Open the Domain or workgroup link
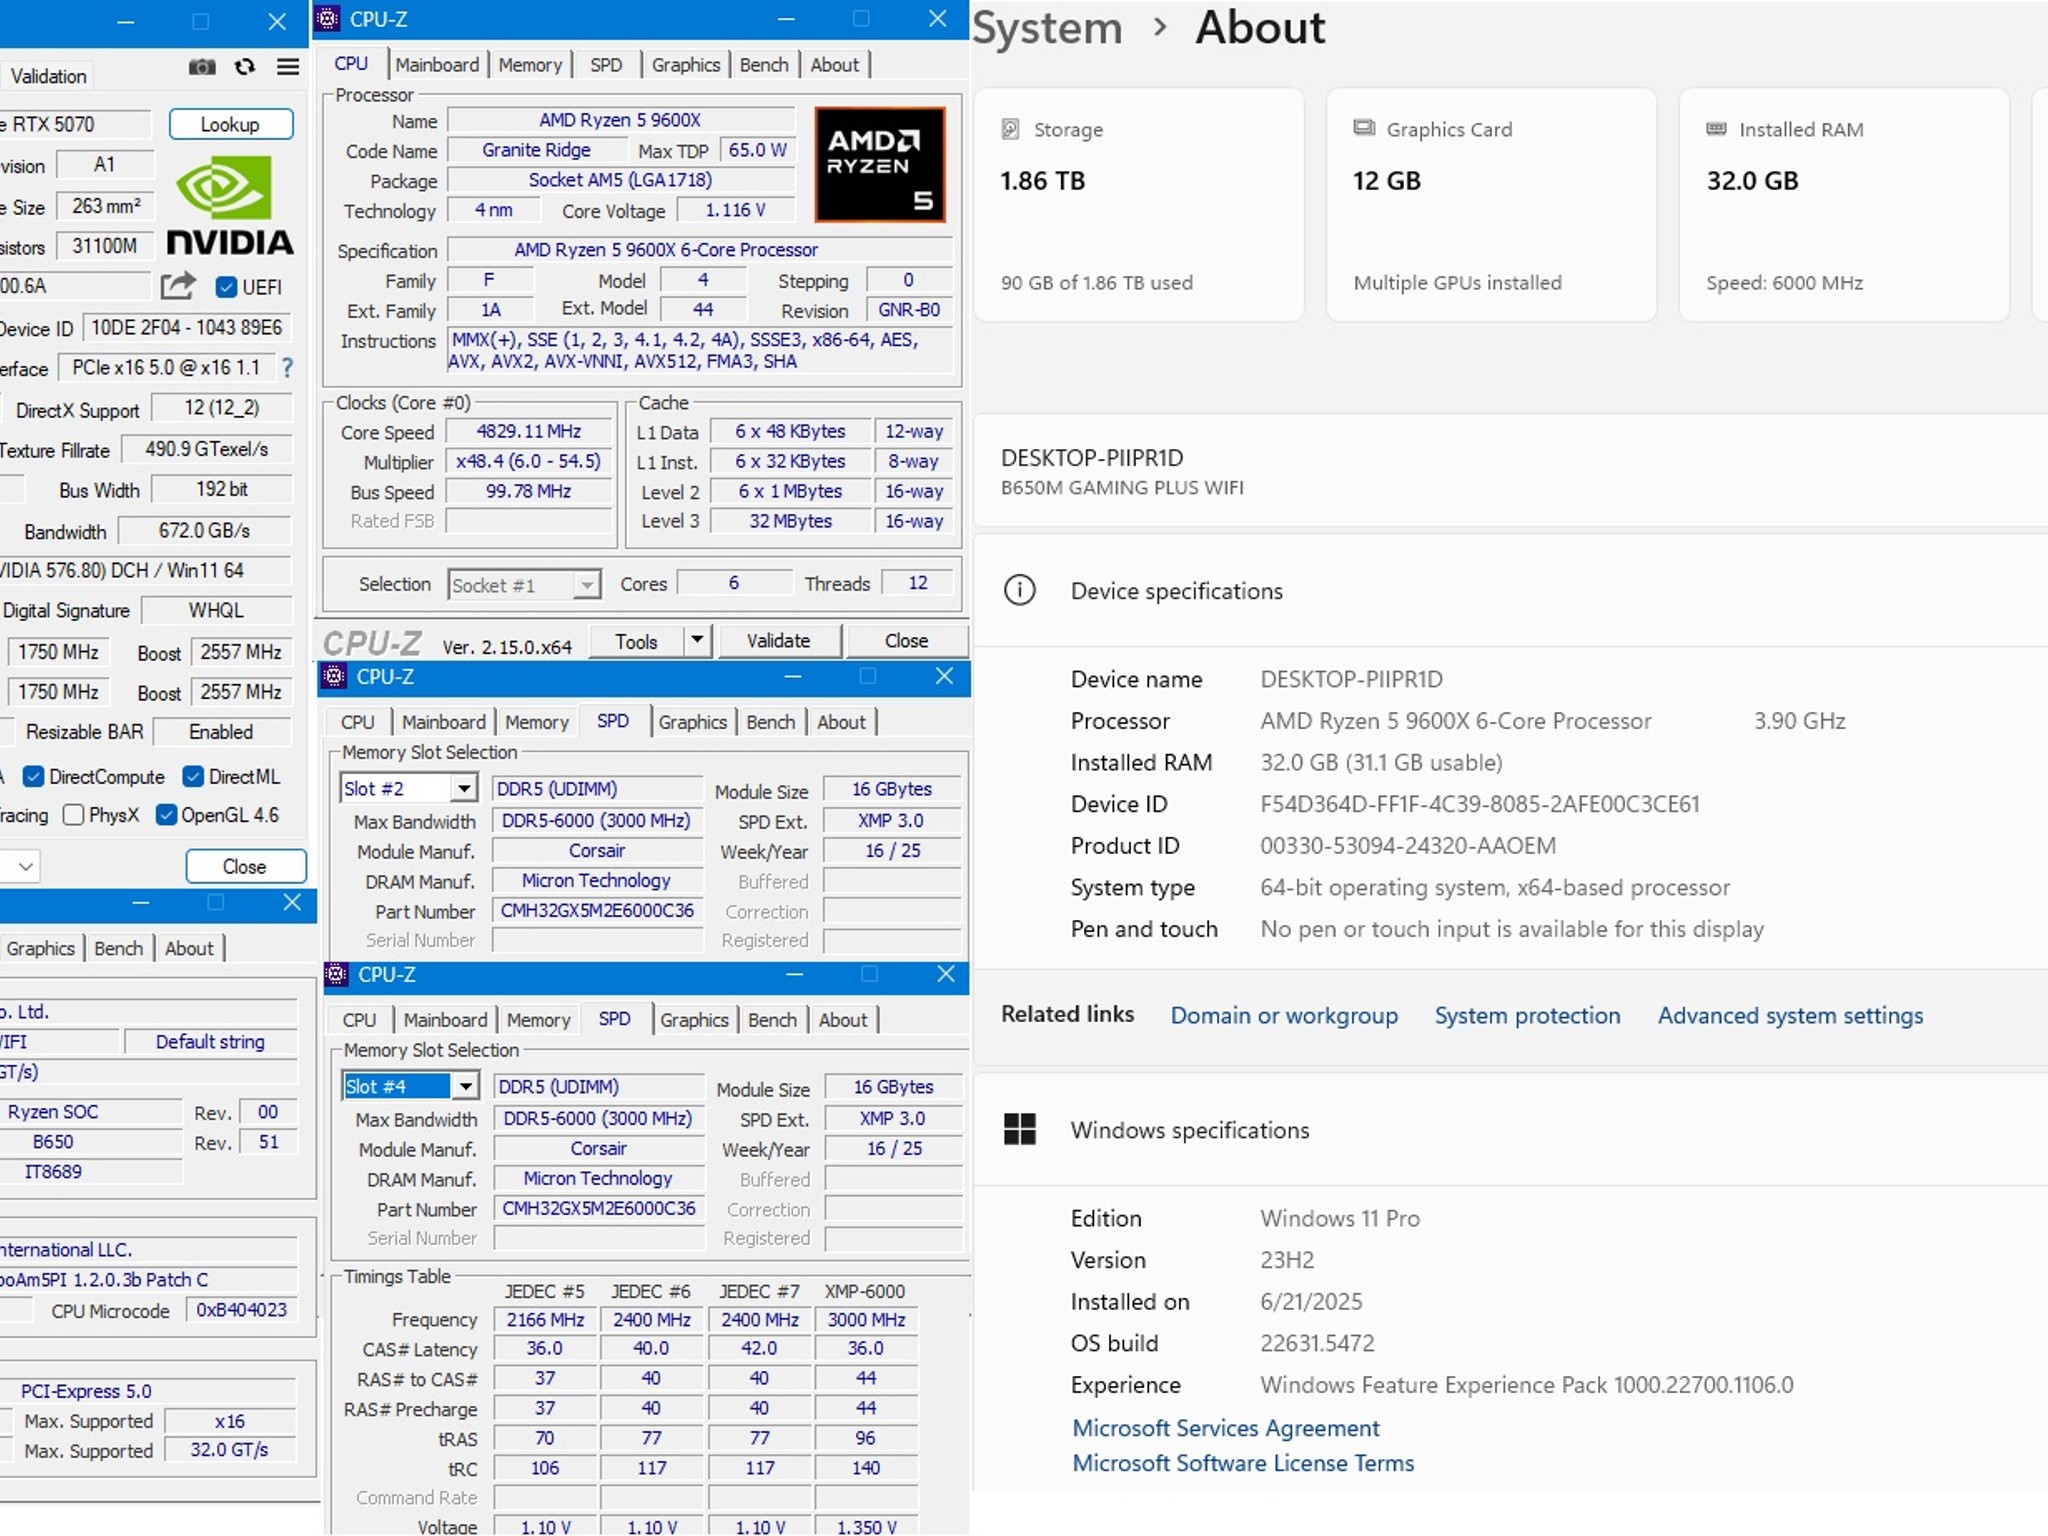This screenshot has height=1536, width=2048. pyautogui.click(x=1284, y=1015)
